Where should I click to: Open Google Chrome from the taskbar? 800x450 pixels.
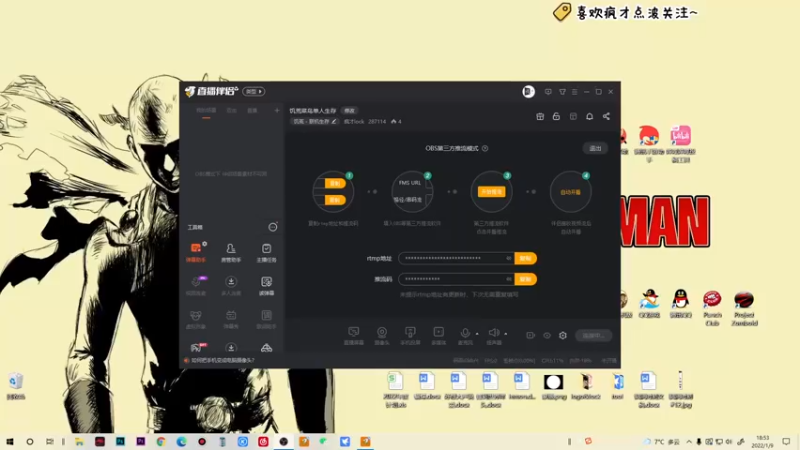(x=161, y=441)
